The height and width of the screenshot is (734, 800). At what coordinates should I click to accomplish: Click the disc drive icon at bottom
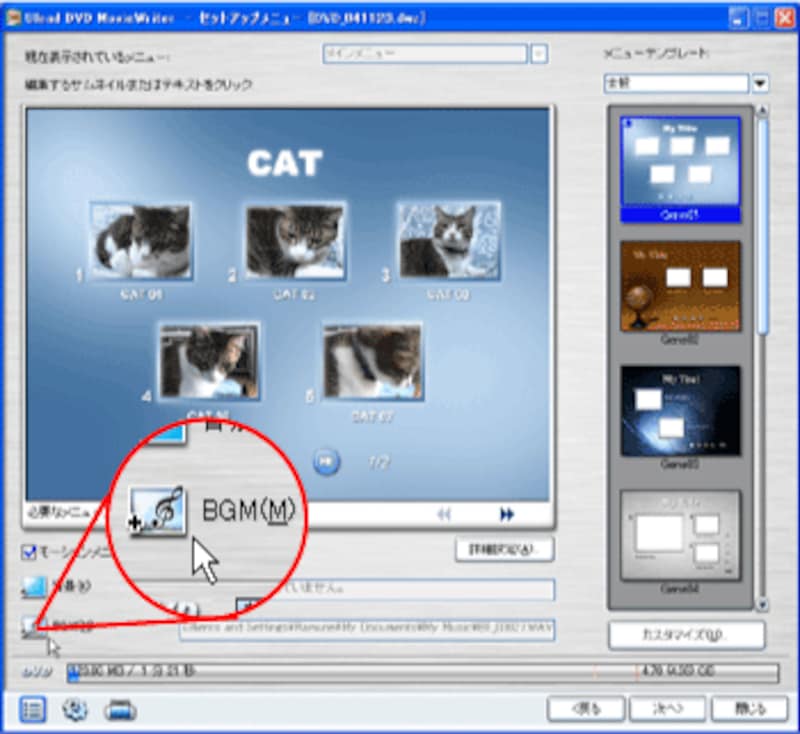[x=120, y=709]
